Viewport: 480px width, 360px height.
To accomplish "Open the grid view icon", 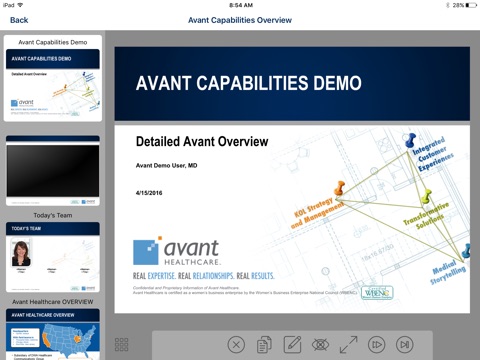I will 121,344.
